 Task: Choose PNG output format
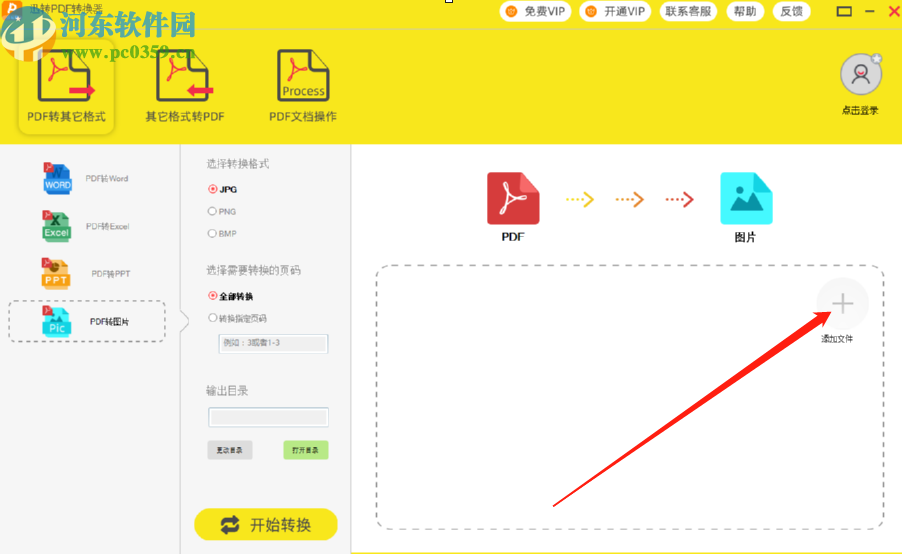pos(222,212)
